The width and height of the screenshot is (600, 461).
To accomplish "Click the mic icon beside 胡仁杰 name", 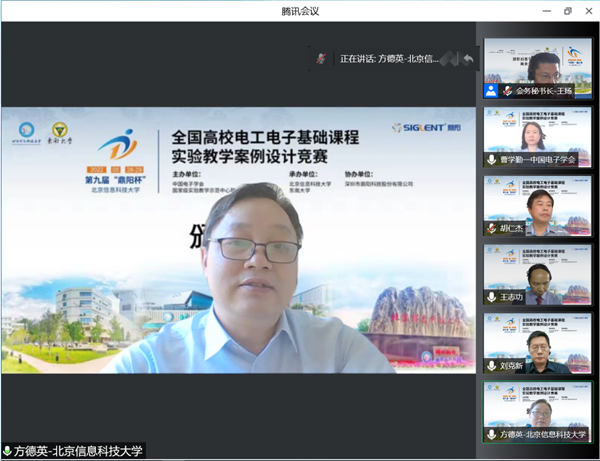I will tap(491, 229).
